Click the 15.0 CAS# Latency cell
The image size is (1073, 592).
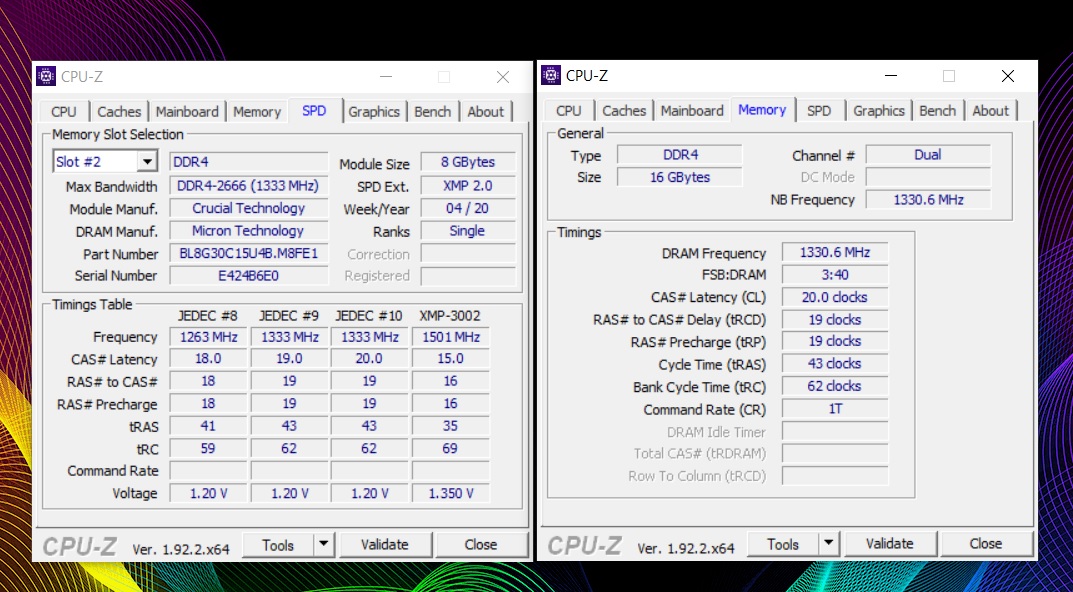[x=450, y=359]
